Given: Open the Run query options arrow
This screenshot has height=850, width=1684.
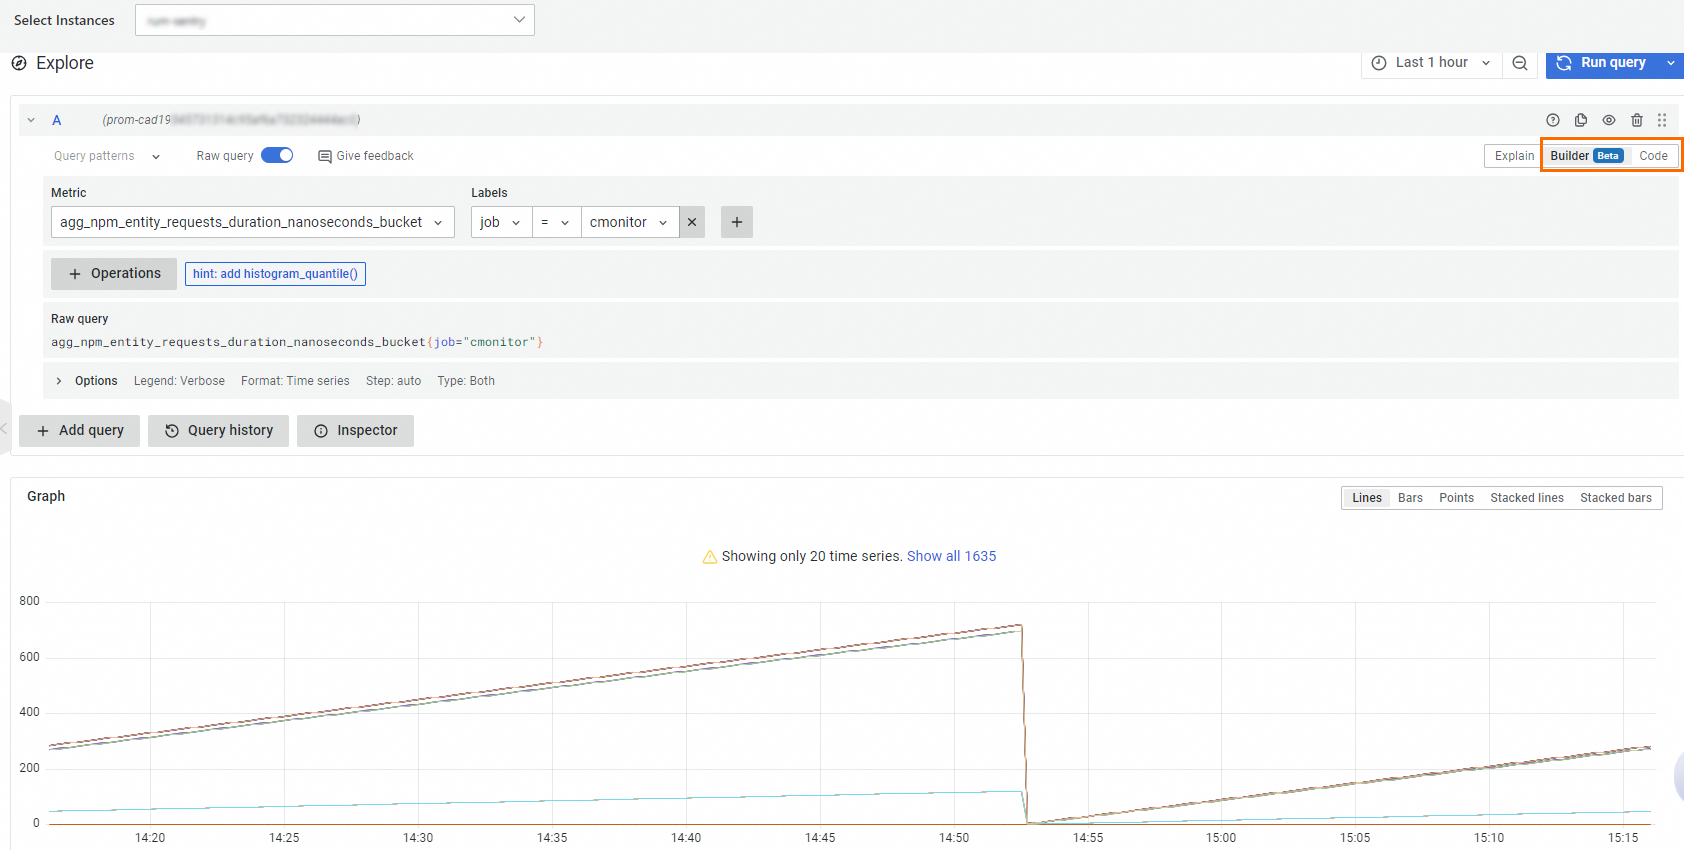Looking at the screenshot, I should tap(1671, 63).
